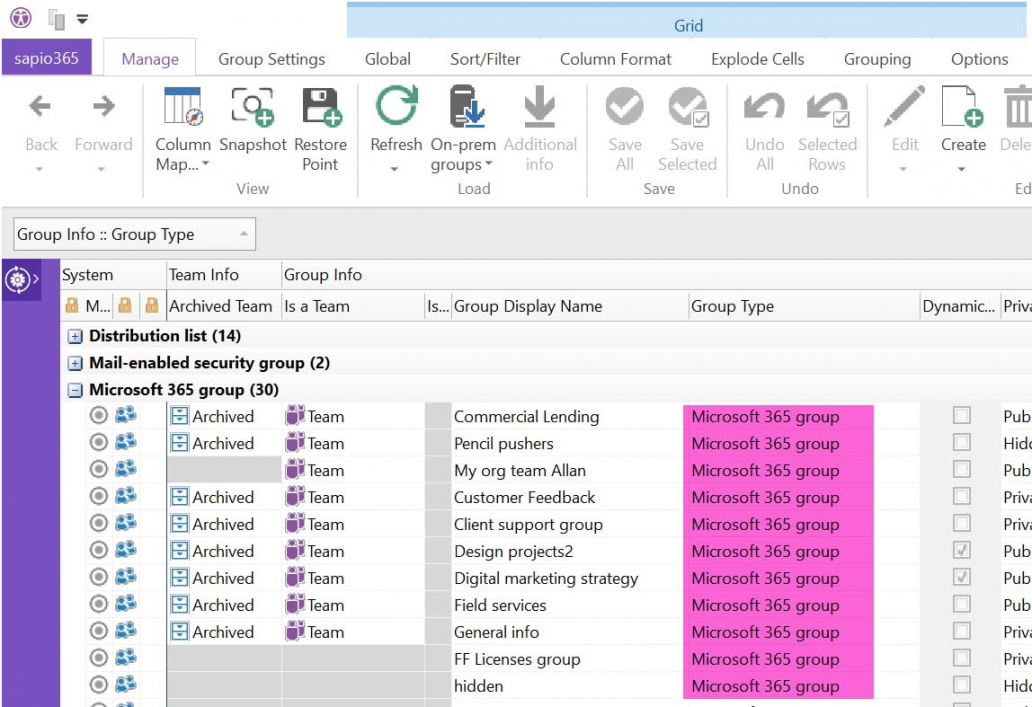Toggle Dynamic checkbox for Field services
1032x707 pixels.
tap(962, 604)
